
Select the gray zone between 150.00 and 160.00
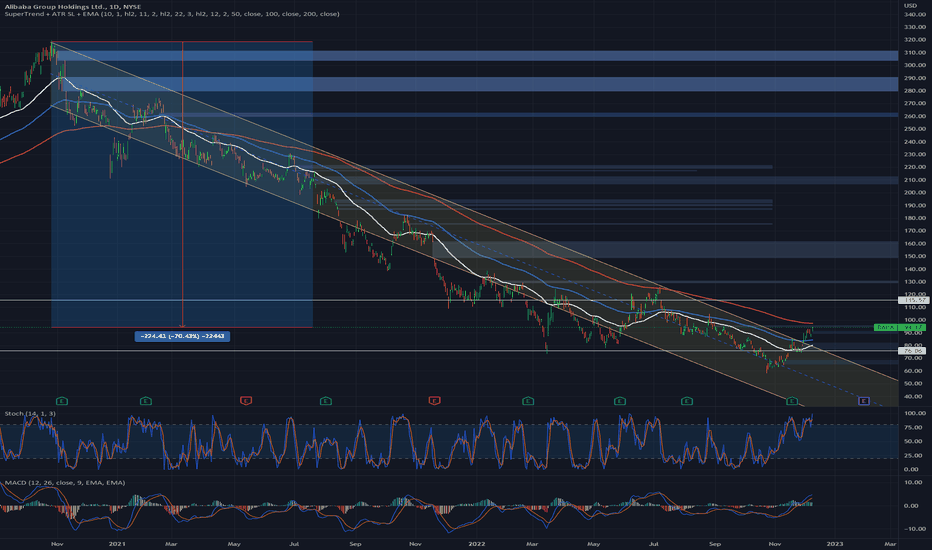(x=666, y=250)
